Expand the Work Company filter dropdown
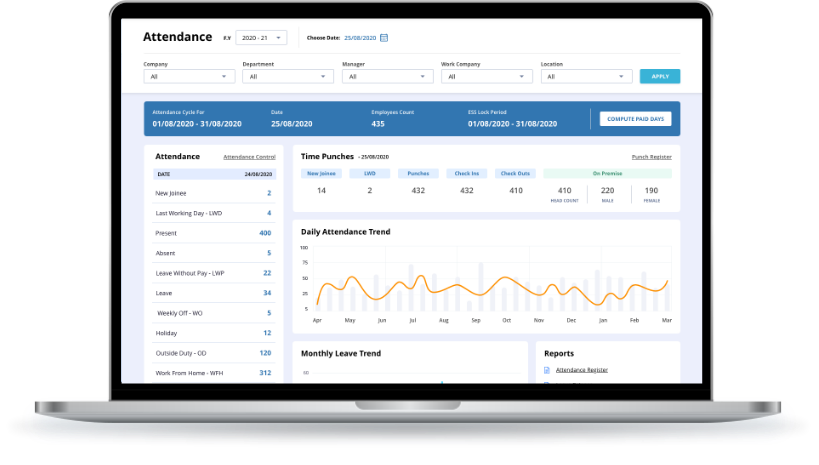The height and width of the screenshot is (465, 819). [487, 76]
